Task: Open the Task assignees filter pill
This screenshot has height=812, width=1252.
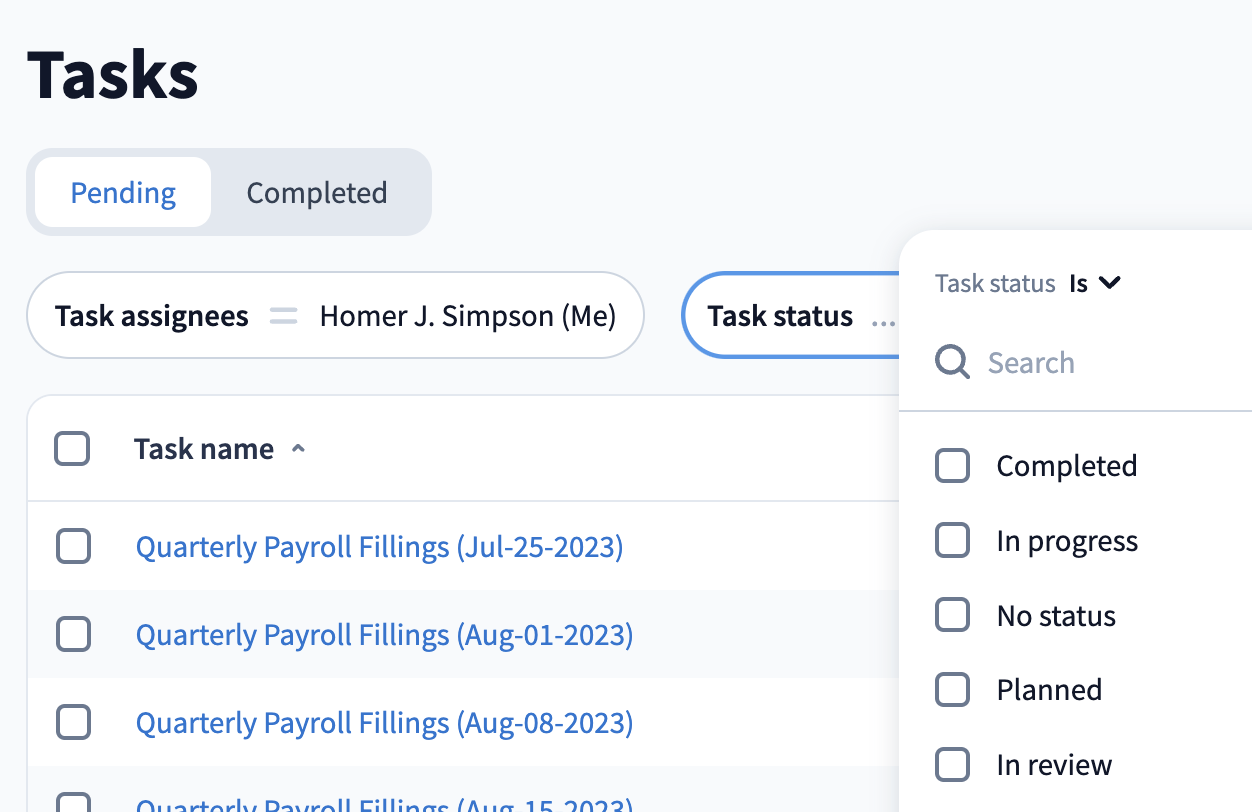Action: [x=335, y=317]
